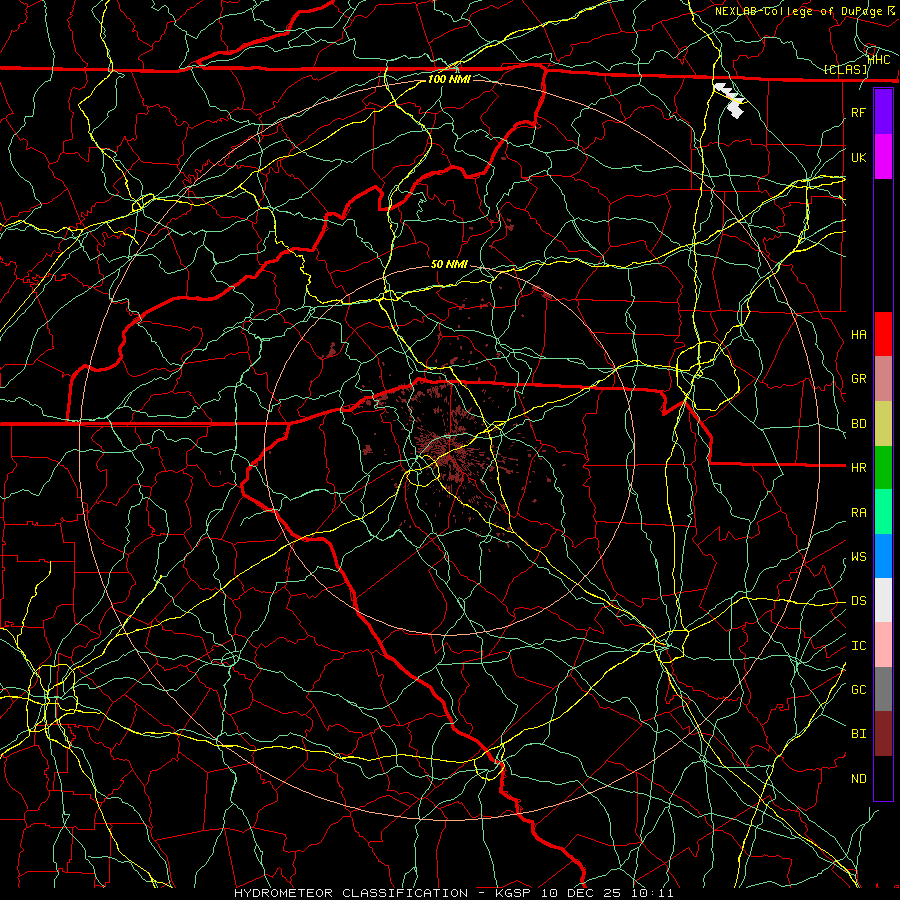900x900 pixels.
Task: Click the [CLAS] label text
Action: (845, 70)
